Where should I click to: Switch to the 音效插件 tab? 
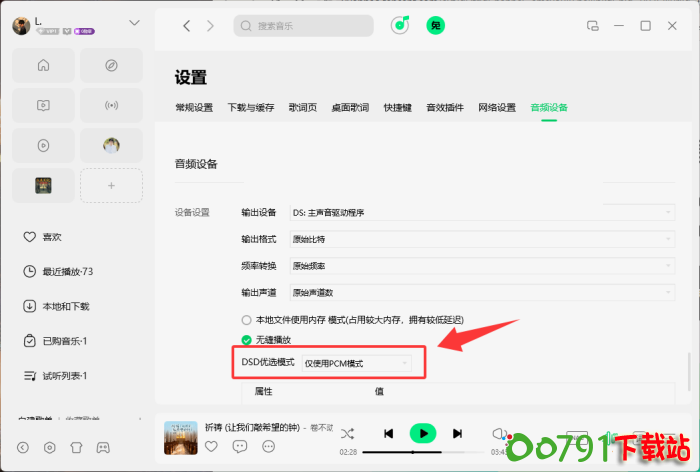445,107
